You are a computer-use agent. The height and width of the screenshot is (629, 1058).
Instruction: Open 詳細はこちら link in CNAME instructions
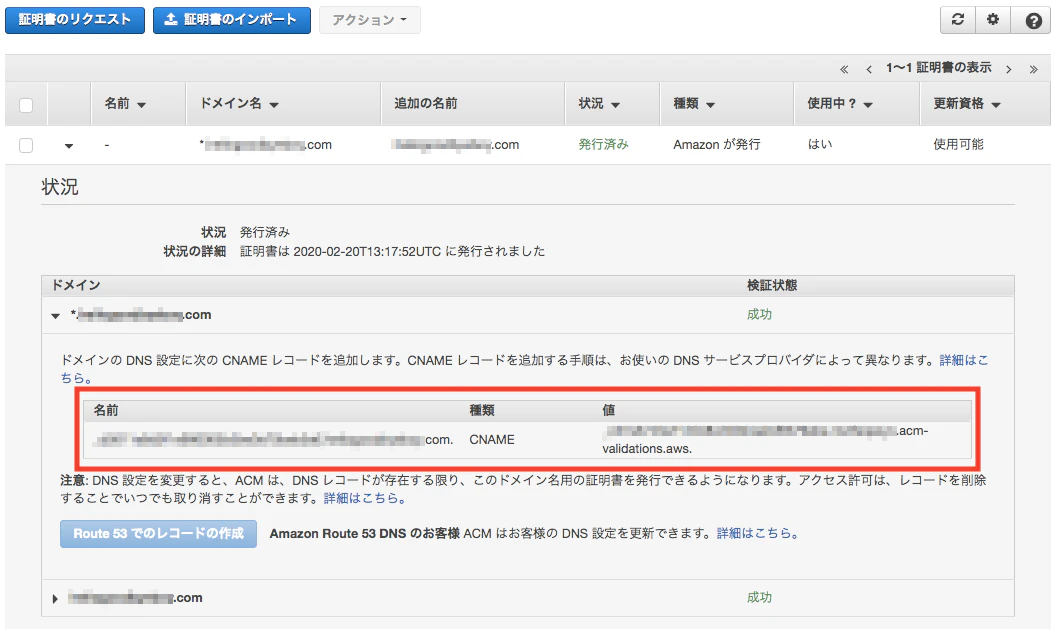[x=964, y=360]
